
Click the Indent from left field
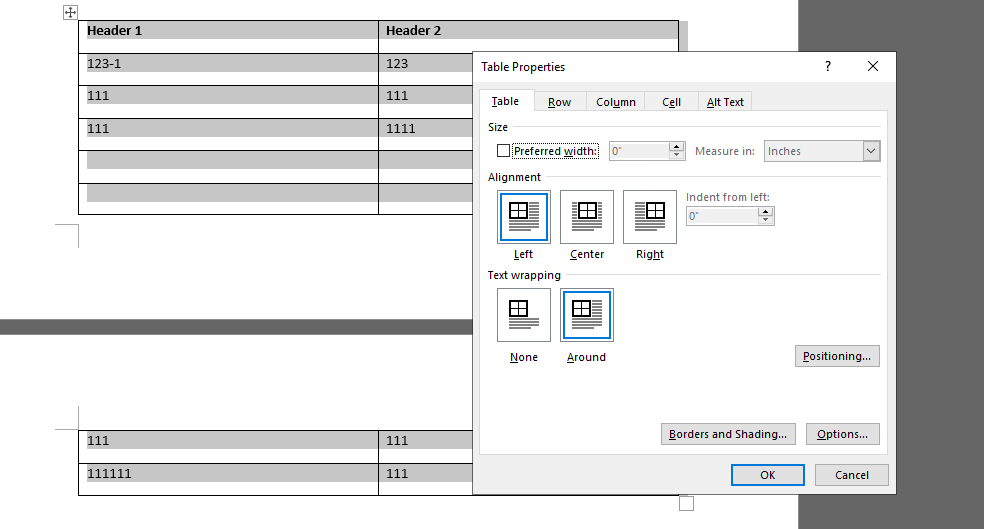(x=722, y=216)
